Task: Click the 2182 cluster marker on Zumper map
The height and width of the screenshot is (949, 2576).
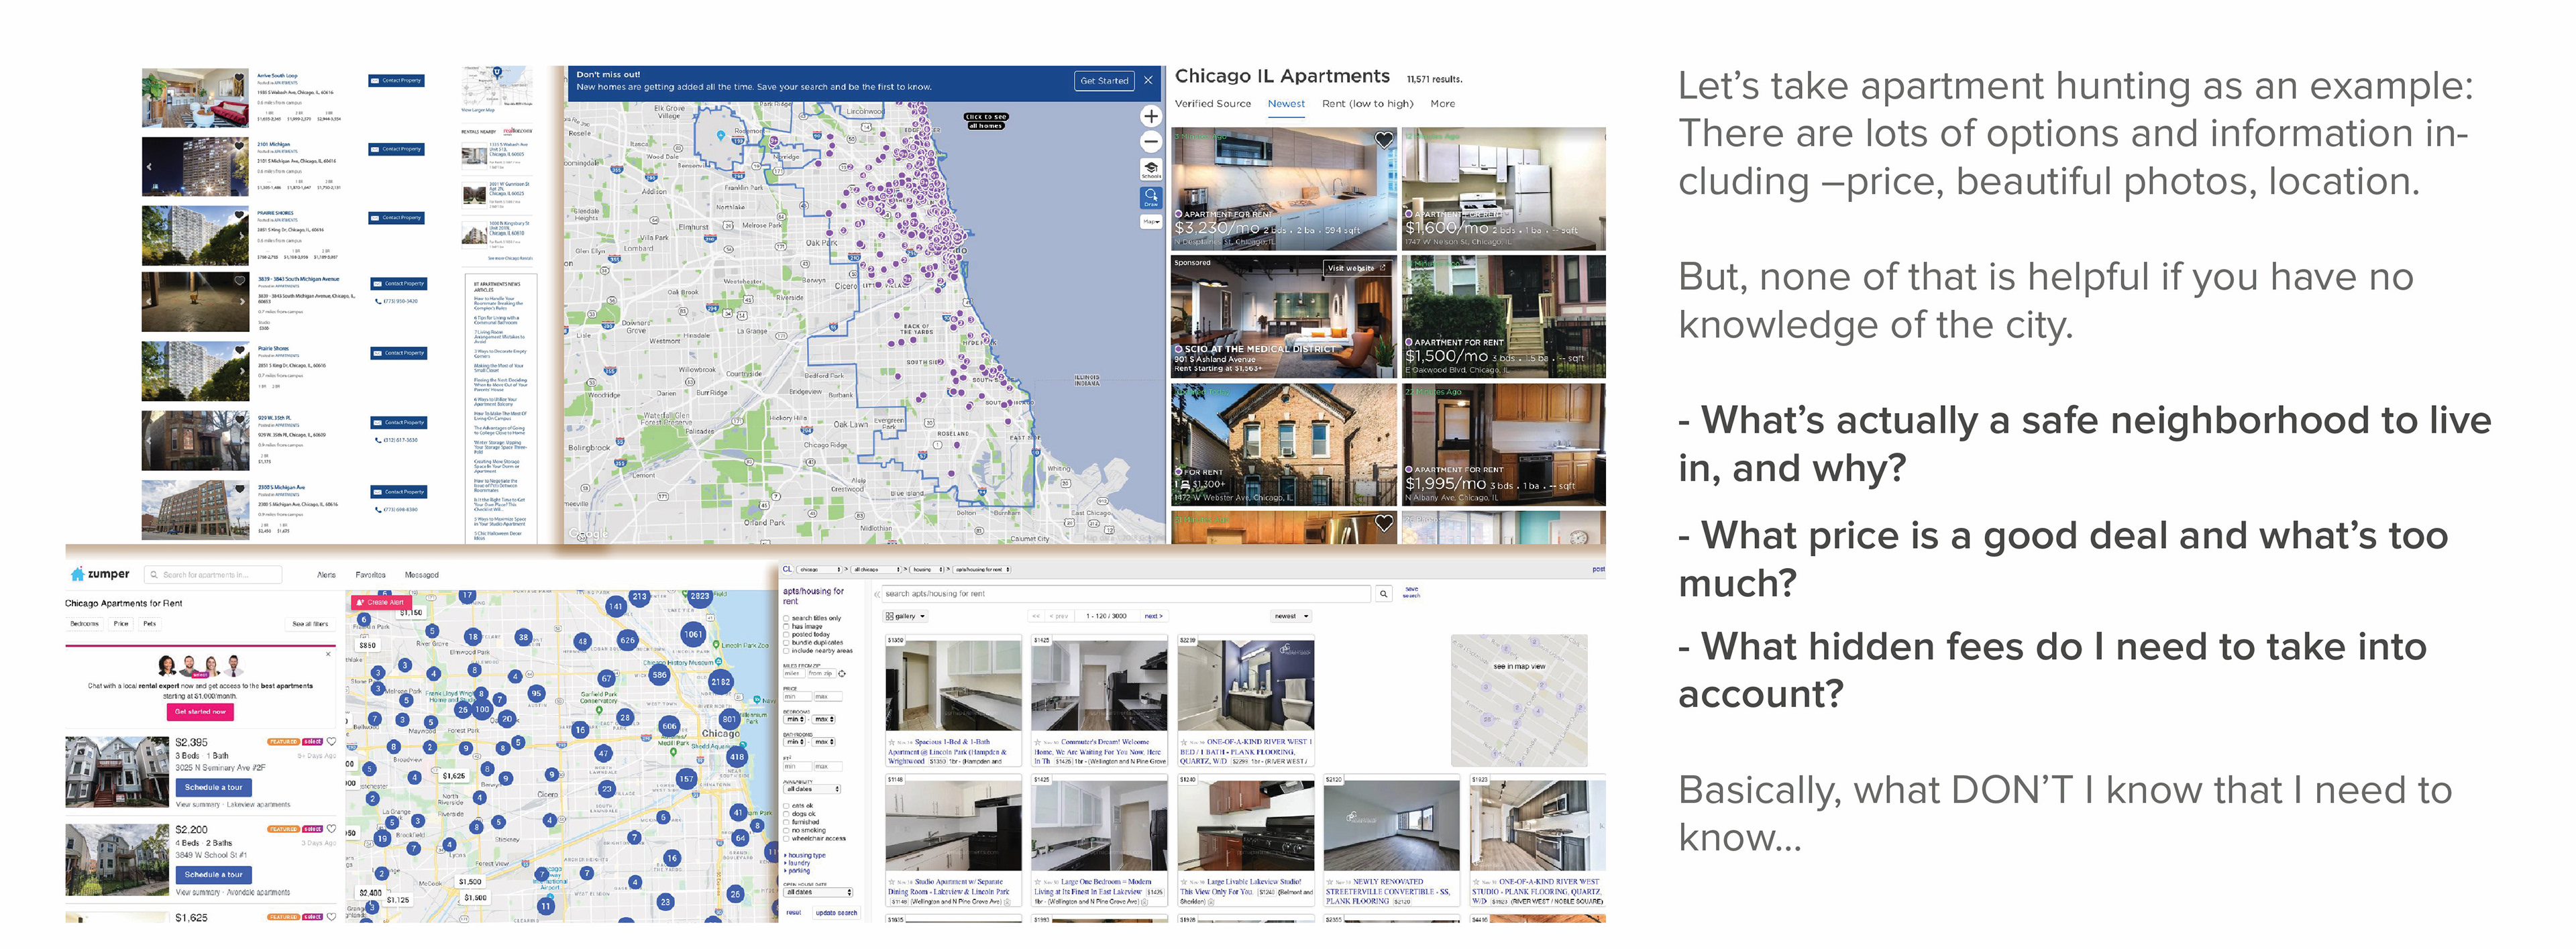Action: click(720, 682)
